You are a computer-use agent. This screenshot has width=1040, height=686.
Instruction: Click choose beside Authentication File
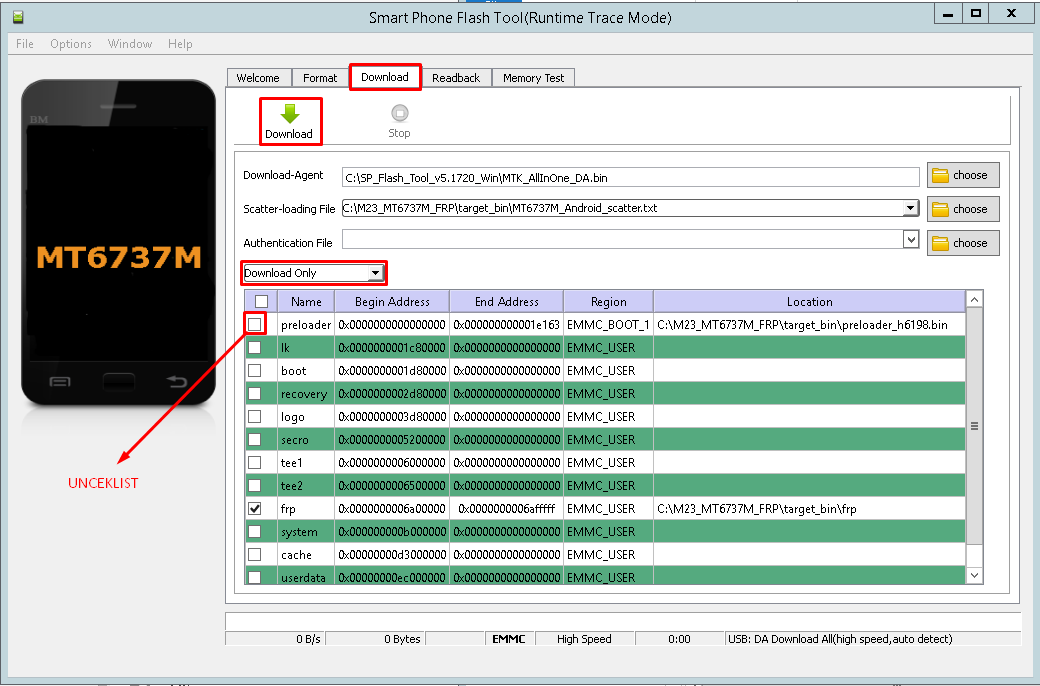(x=961, y=242)
